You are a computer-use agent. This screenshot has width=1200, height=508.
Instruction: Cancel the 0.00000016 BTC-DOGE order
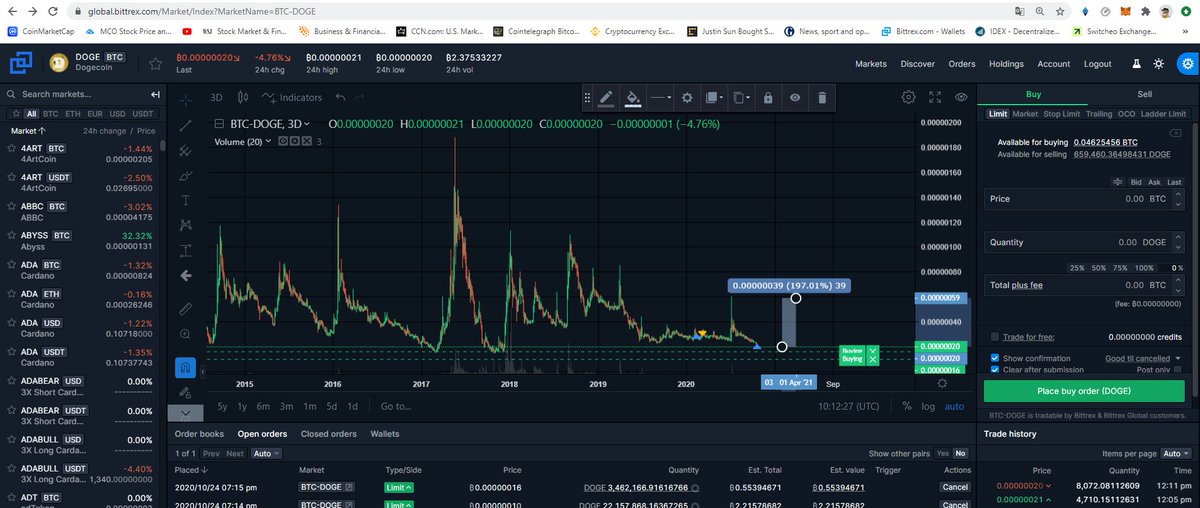pyautogui.click(x=955, y=487)
